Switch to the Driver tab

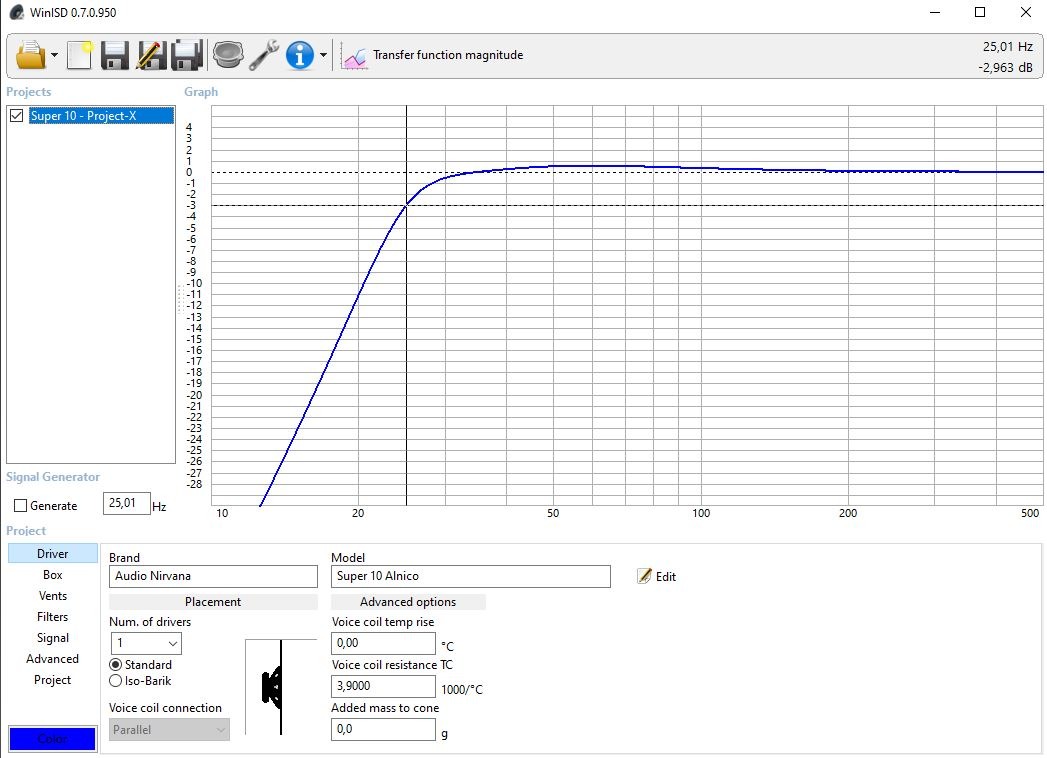pos(53,554)
